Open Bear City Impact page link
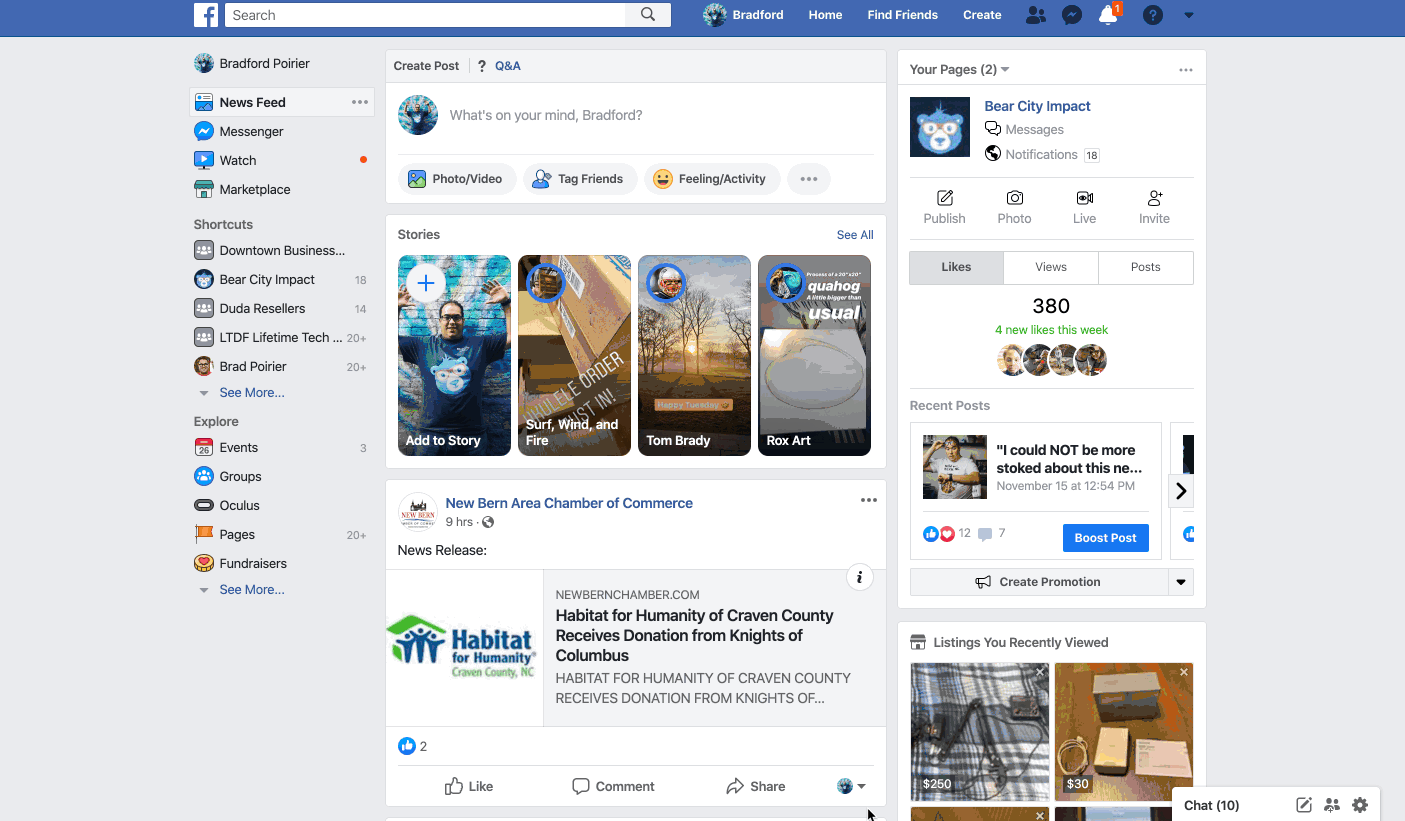 (1037, 106)
